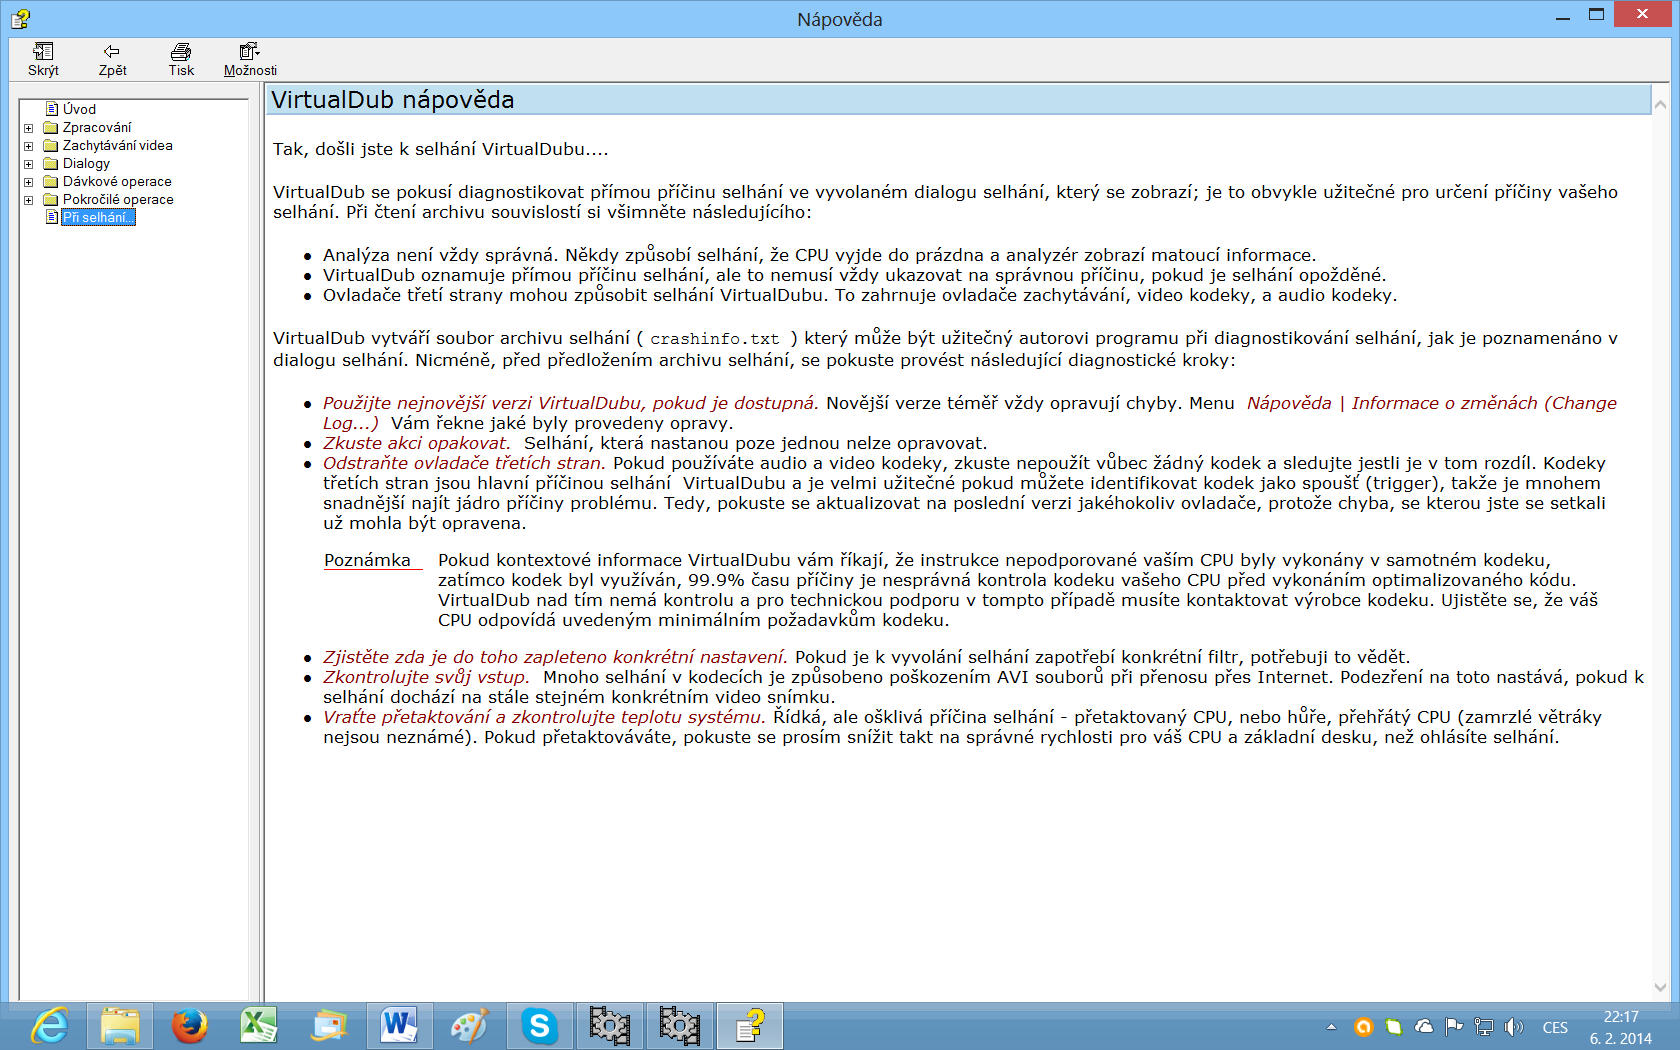Click the Zpět back arrow icon
Image resolution: width=1680 pixels, height=1050 pixels.
(x=112, y=52)
